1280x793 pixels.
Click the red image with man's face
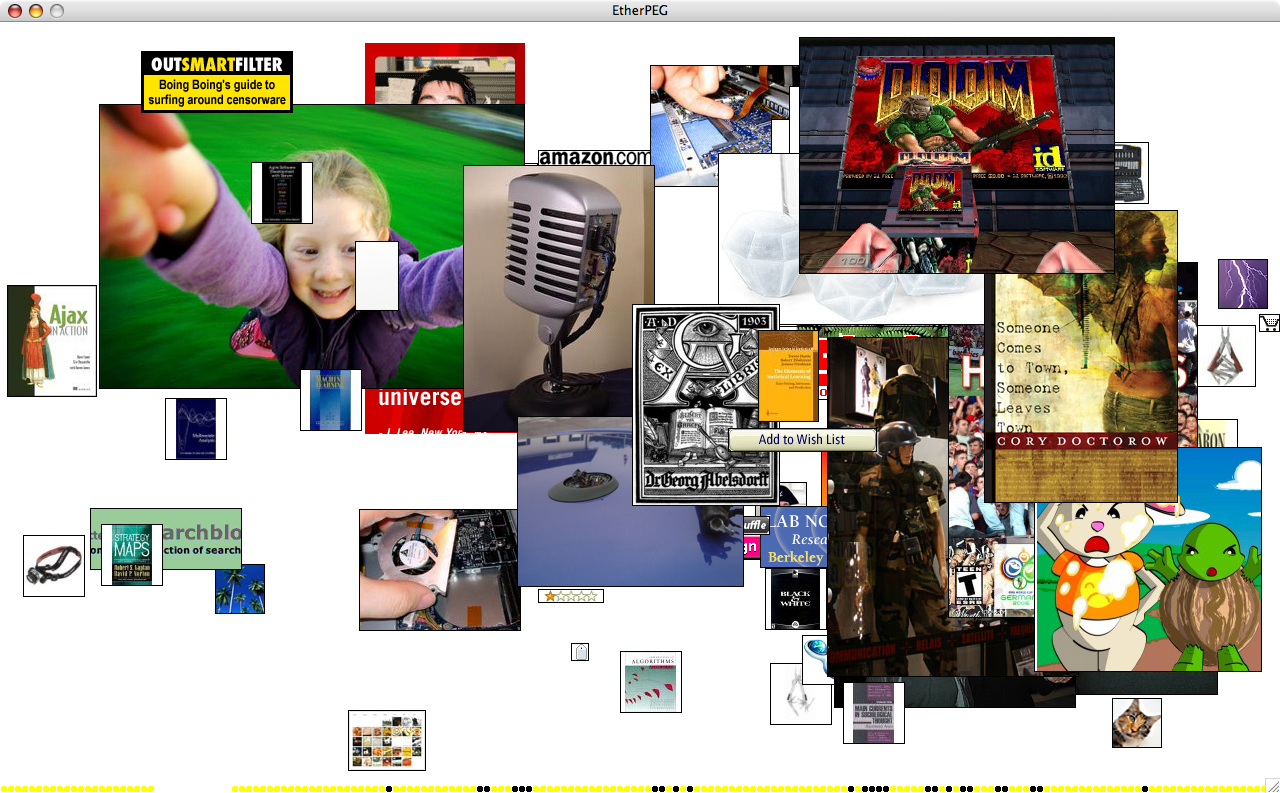pyautogui.click(x=445, y=73)
